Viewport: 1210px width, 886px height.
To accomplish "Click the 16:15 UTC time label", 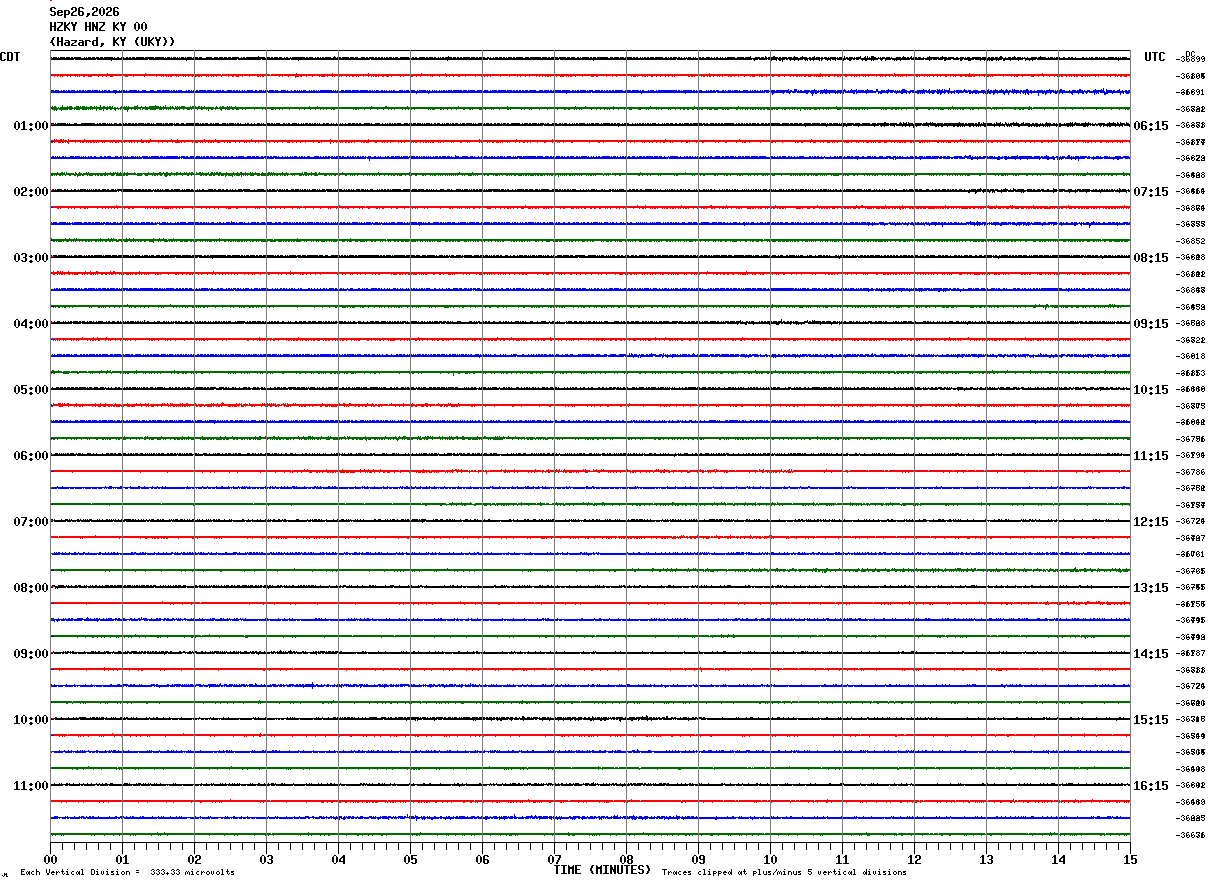I will point(1151,786).
